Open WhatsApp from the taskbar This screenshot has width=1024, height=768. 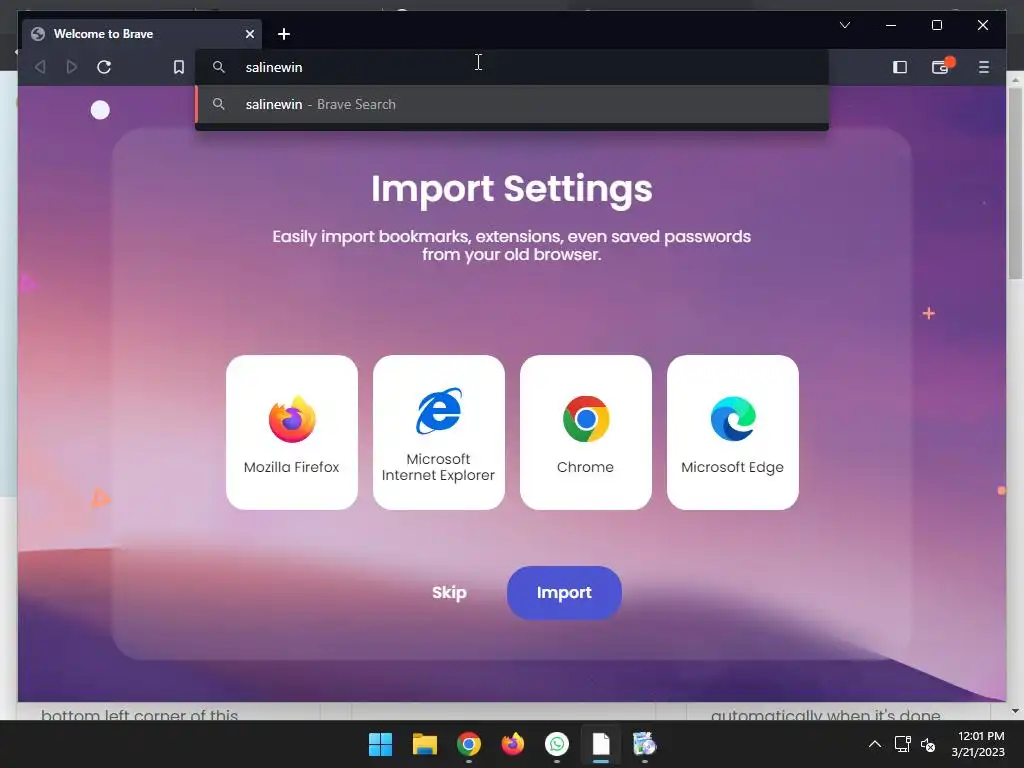[556, 744]
